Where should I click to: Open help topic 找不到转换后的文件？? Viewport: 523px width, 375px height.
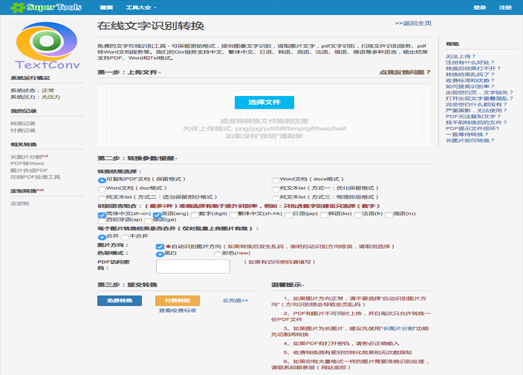476,122
